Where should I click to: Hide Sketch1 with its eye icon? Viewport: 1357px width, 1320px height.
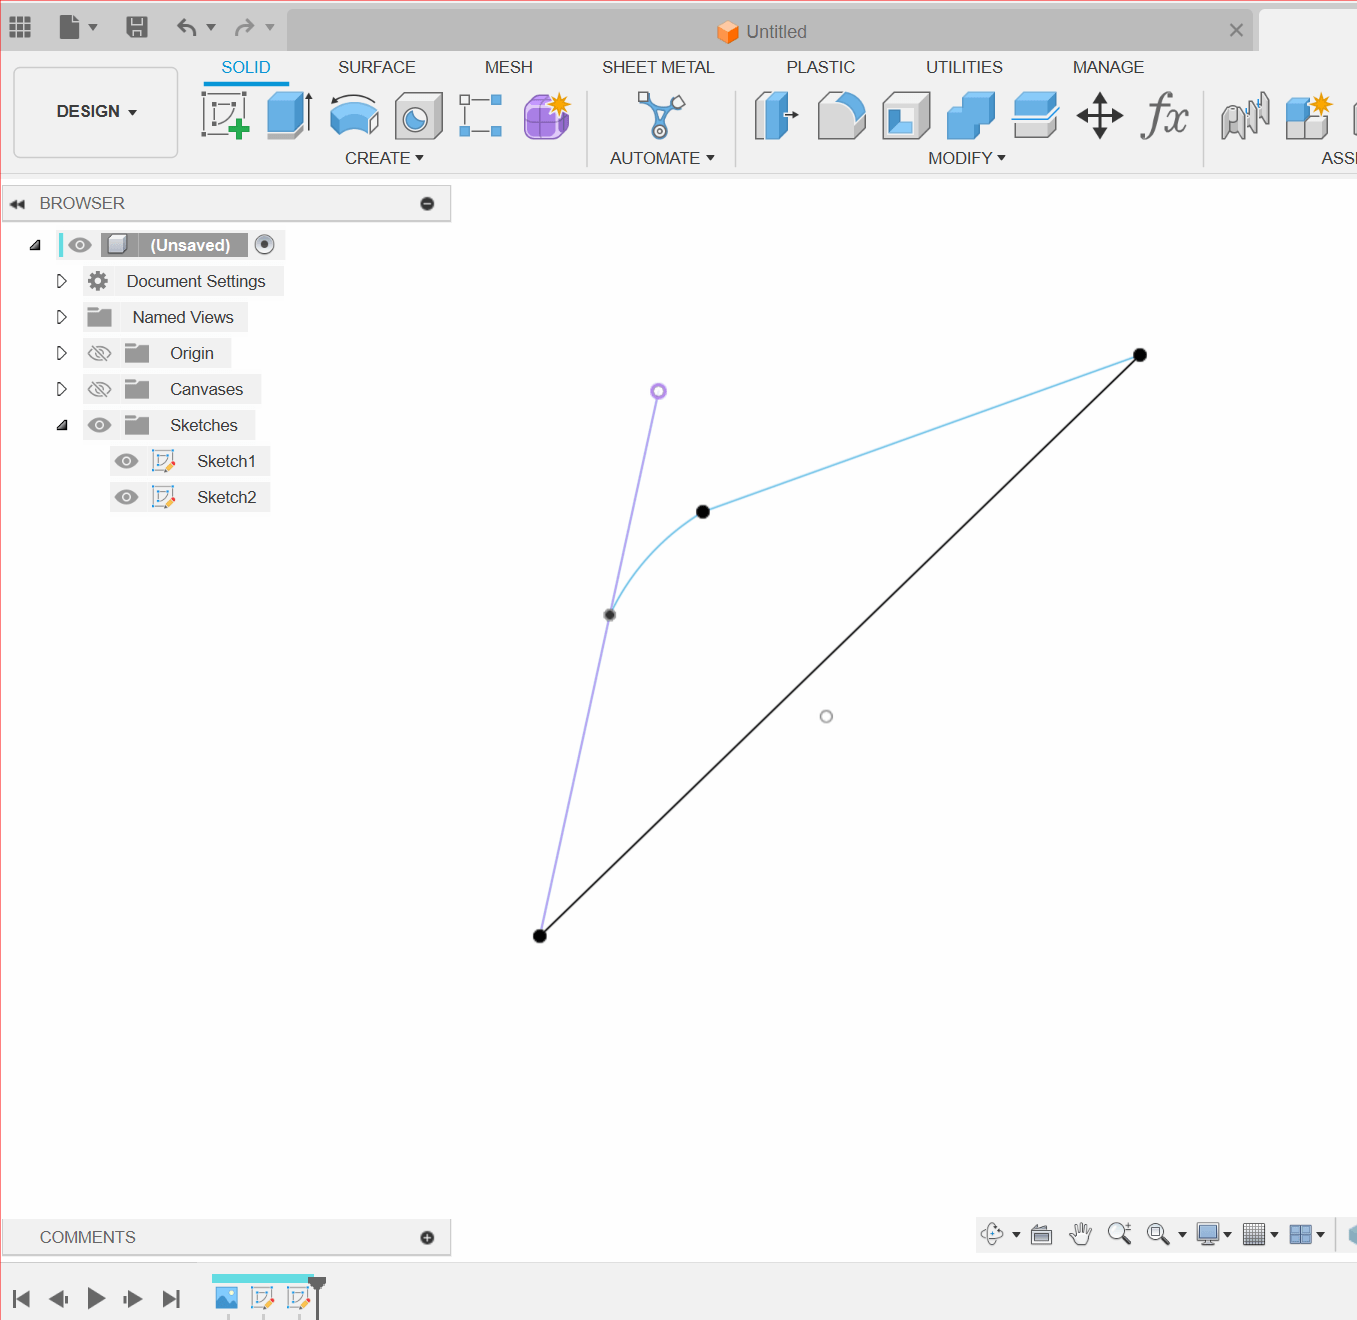(126, 461)
